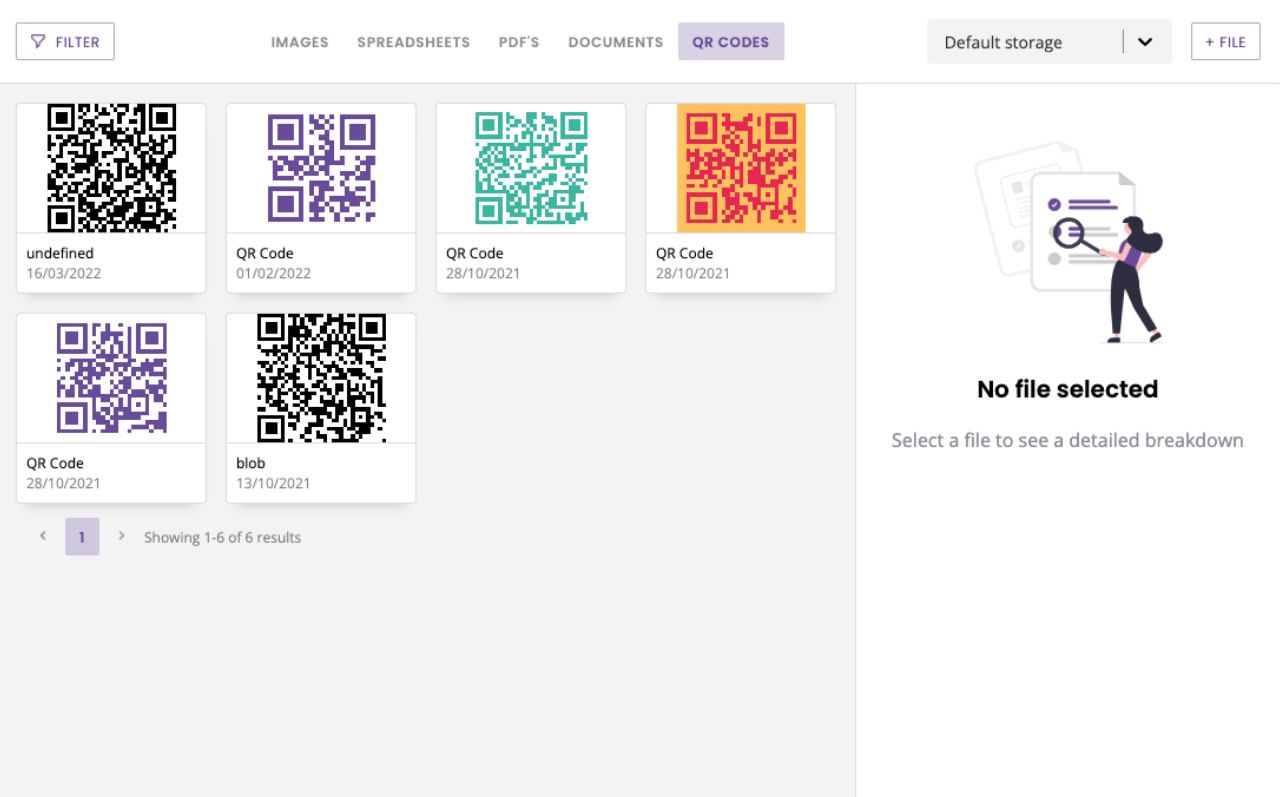Open the Default storage dropdown
This screenshot has width=1280, height=797.
[x=1049, y=42]
